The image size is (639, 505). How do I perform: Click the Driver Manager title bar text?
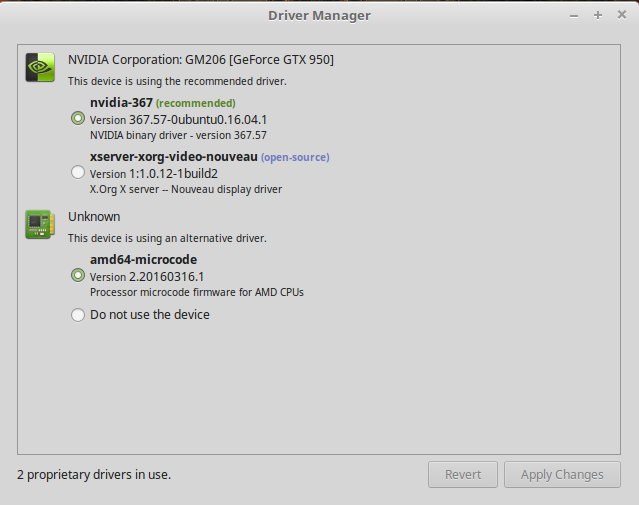coord(320,16)
